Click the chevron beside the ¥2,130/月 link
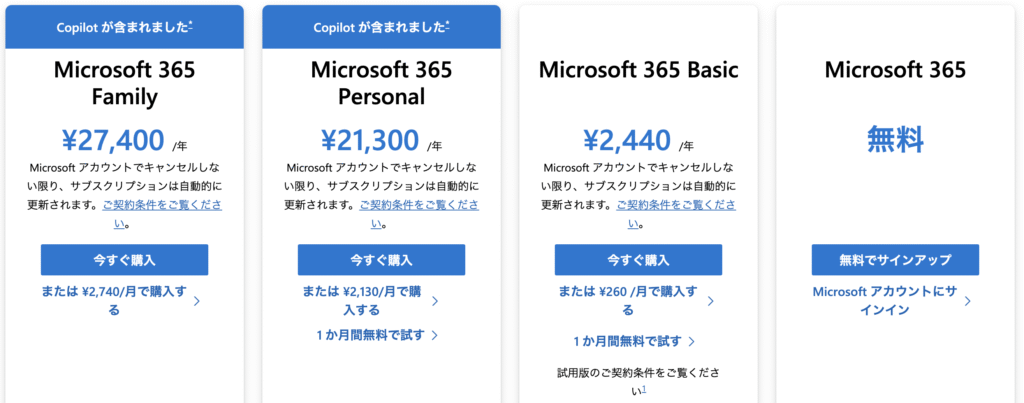 click(435, 301)
